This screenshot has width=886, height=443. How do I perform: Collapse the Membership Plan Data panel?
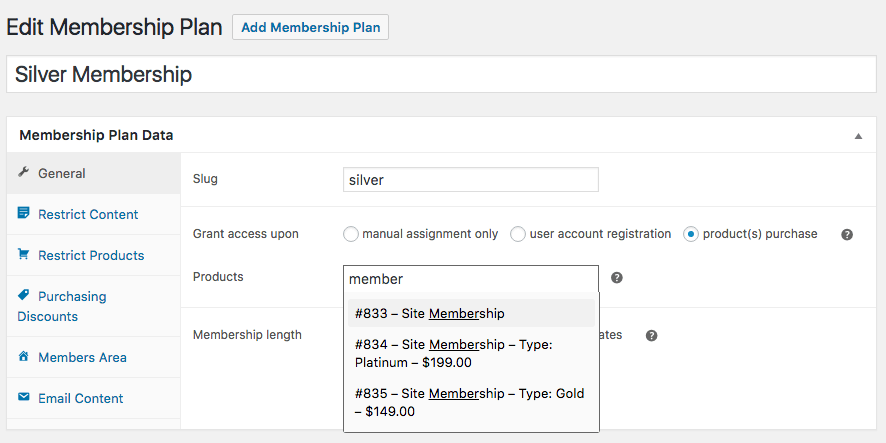(x=858, y=136)
